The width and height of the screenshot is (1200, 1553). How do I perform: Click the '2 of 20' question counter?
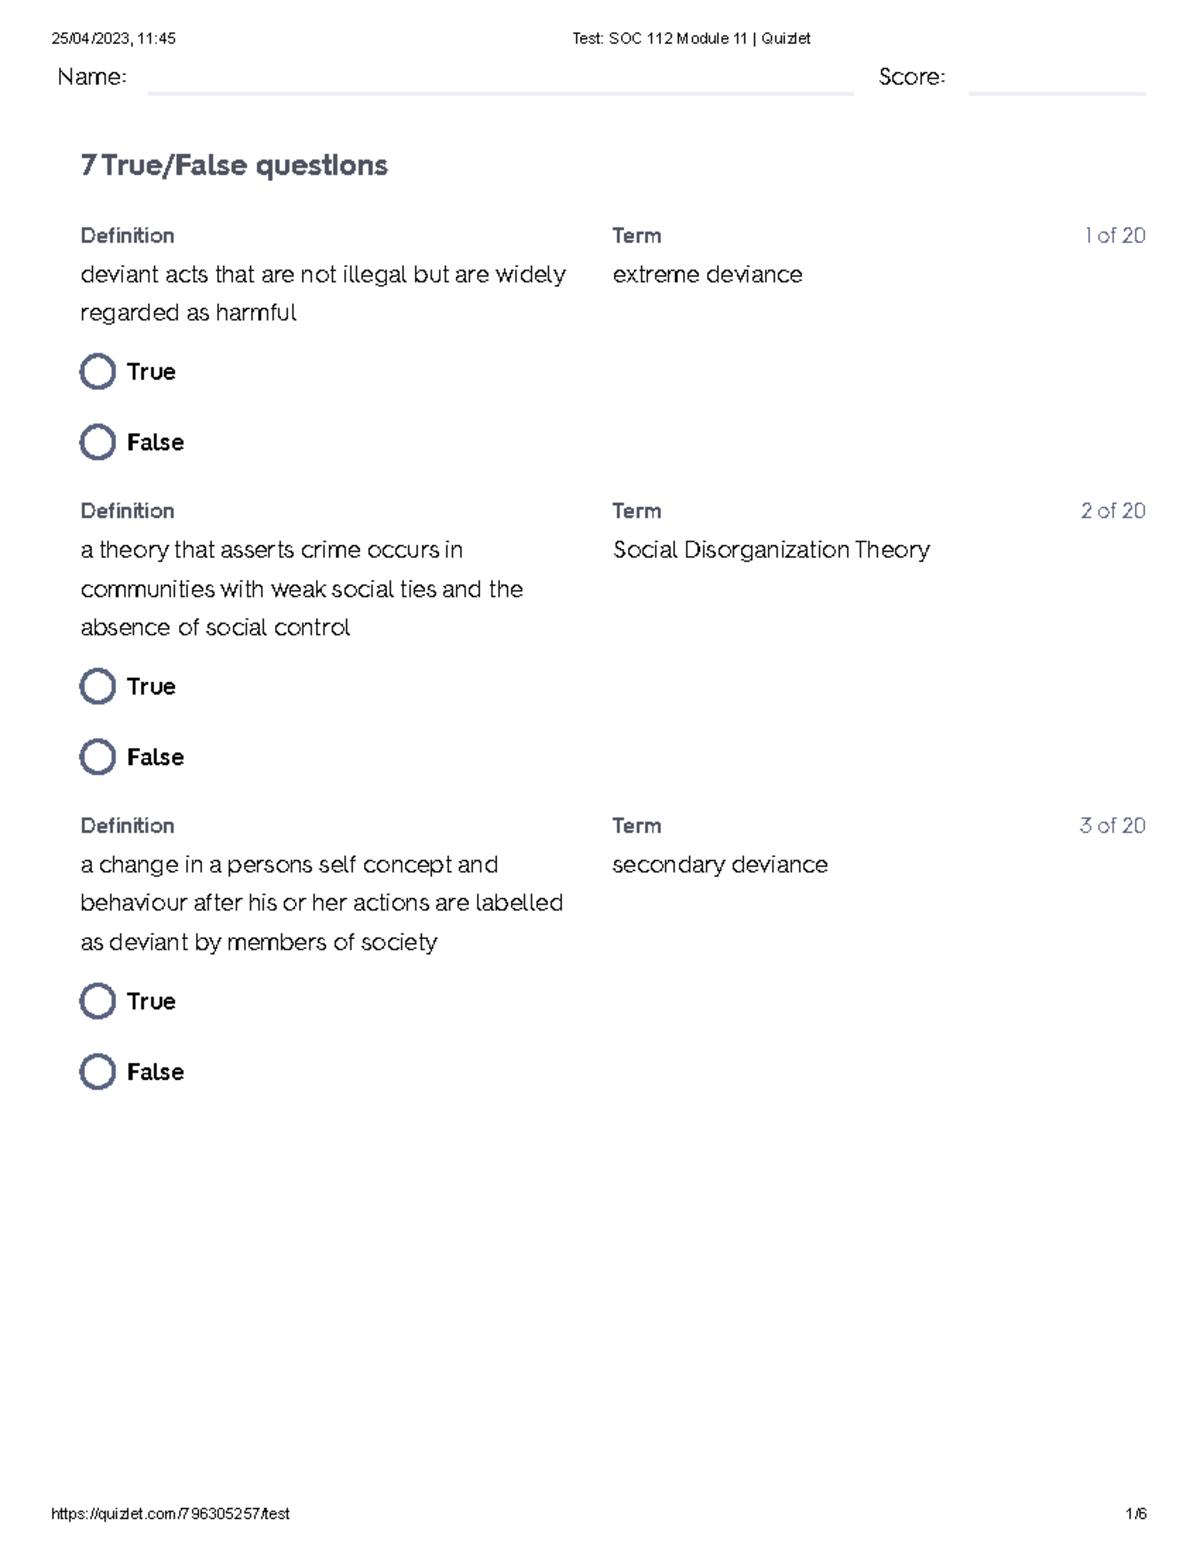pos(1112,511)
